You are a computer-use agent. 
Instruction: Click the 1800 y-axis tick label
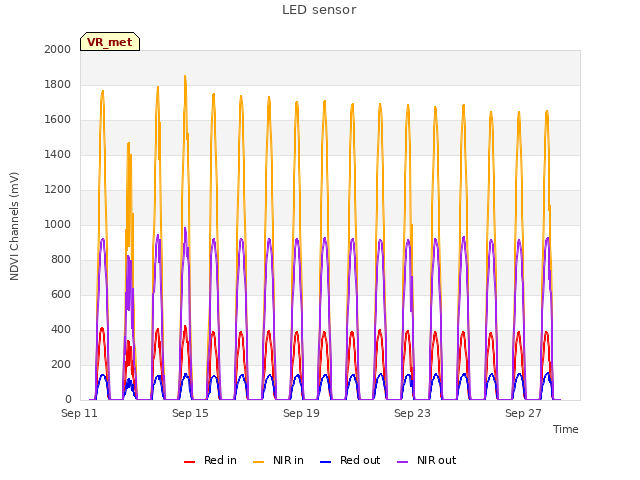pos(58,84)
